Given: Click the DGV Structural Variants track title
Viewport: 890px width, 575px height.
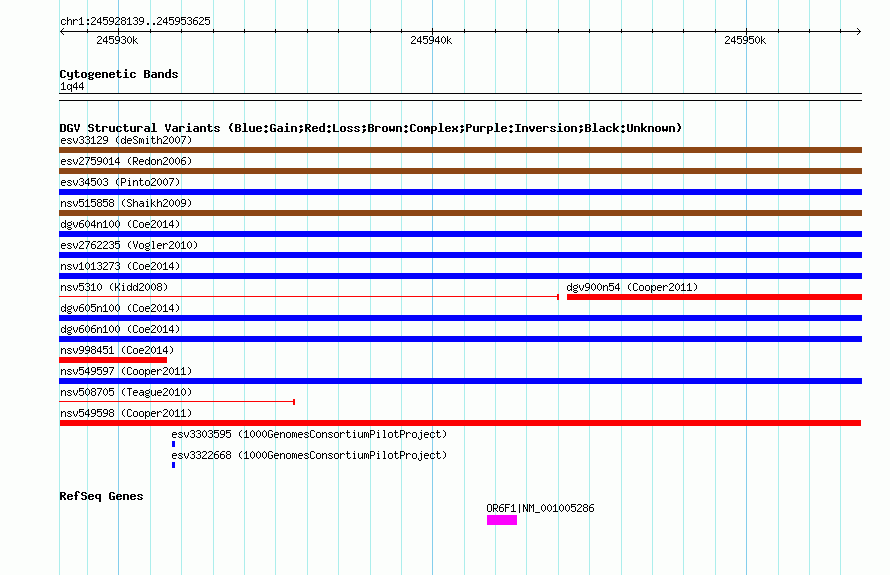Looking at the screenshot, I should point(371,128).
